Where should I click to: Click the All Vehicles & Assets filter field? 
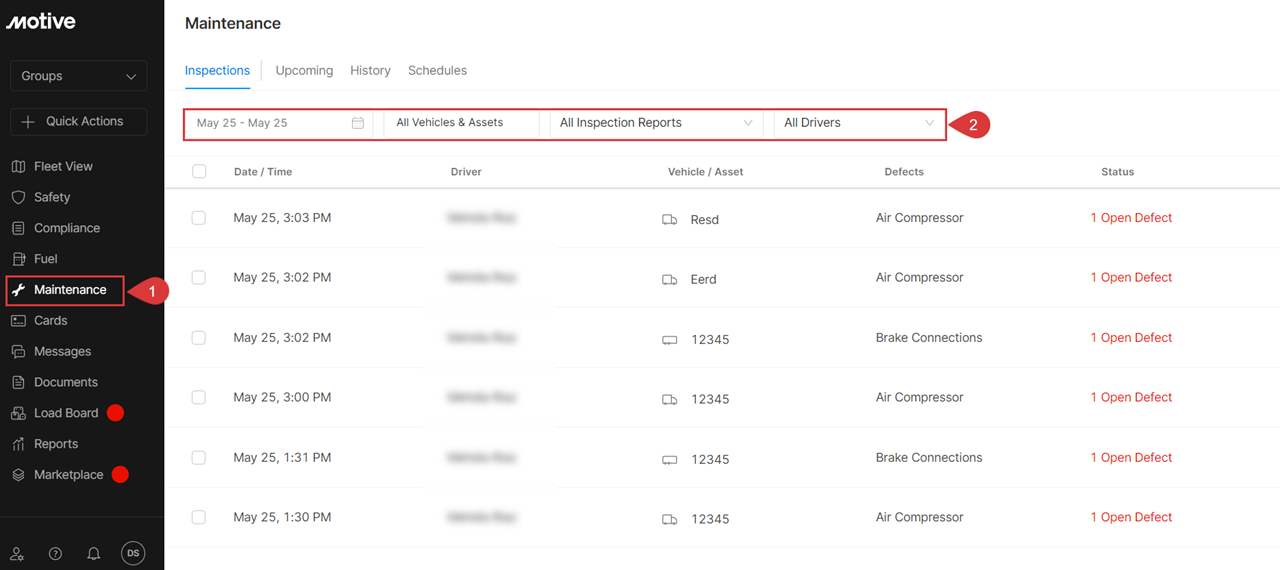[461, 123]
